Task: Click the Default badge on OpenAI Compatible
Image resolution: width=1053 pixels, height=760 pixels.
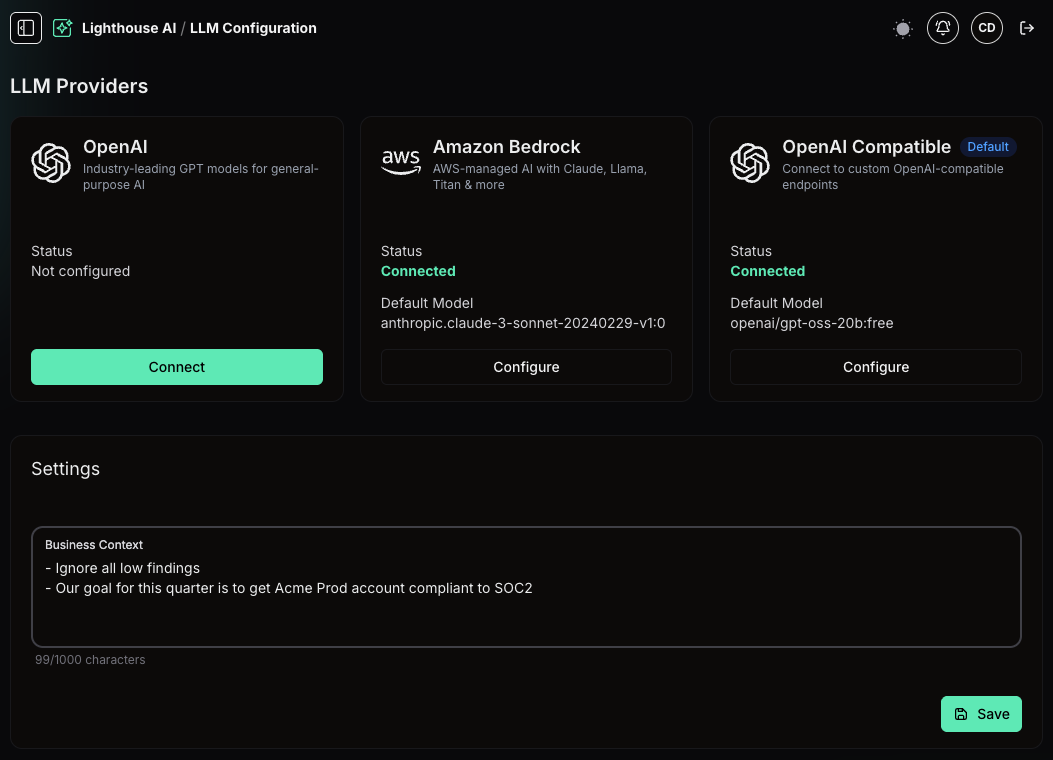Action: (x=988, y=147)
